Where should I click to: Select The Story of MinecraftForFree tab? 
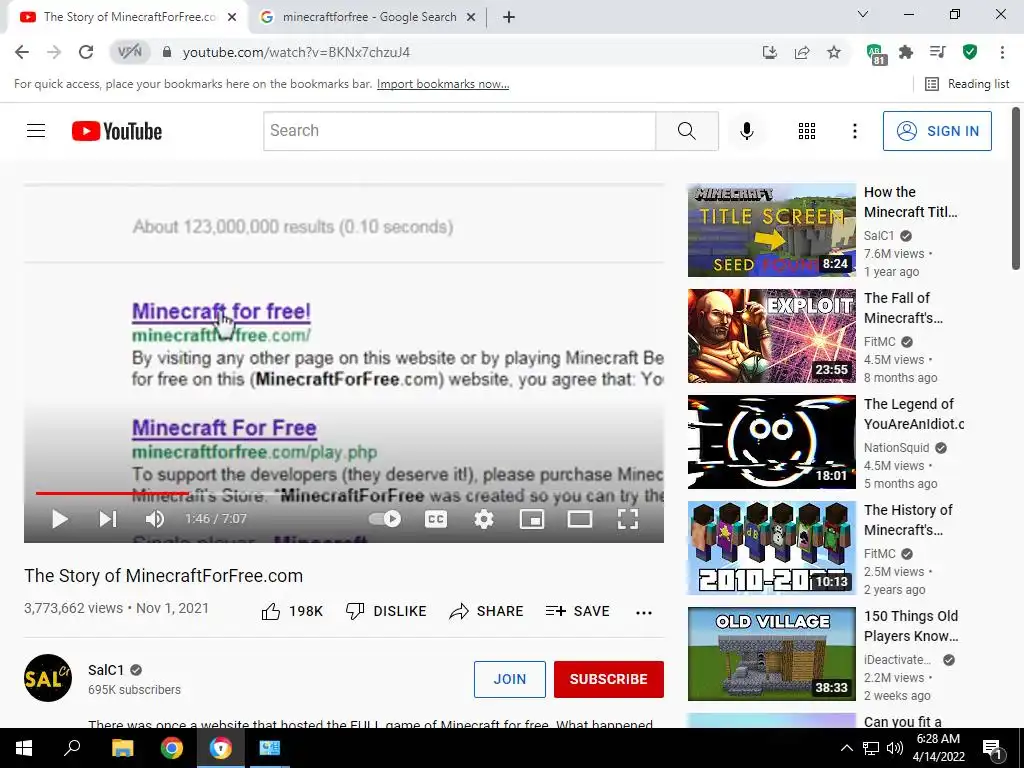point(128,17)
